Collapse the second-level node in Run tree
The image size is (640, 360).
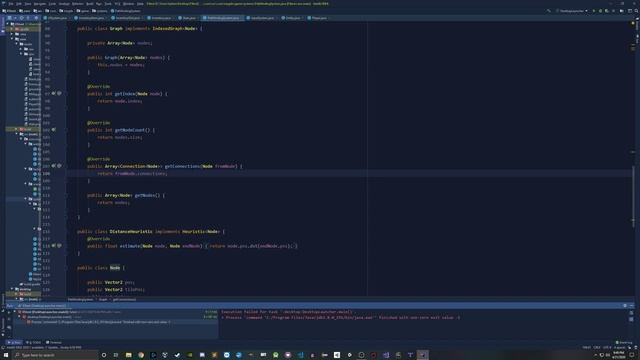coord(19,317)
